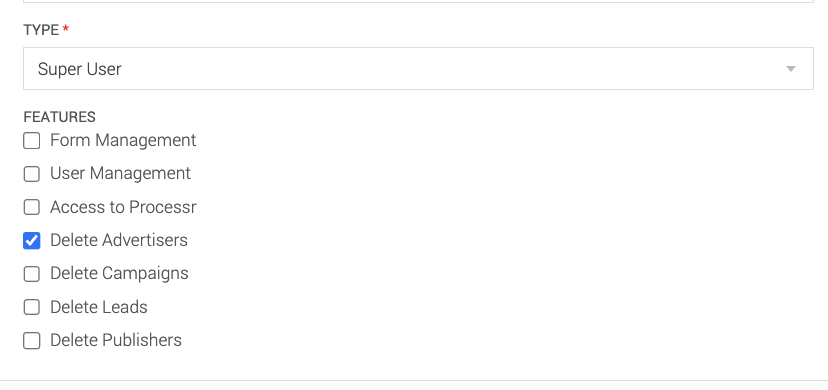Check the Access to Processr box
The image size is (828, 390).
32,207
